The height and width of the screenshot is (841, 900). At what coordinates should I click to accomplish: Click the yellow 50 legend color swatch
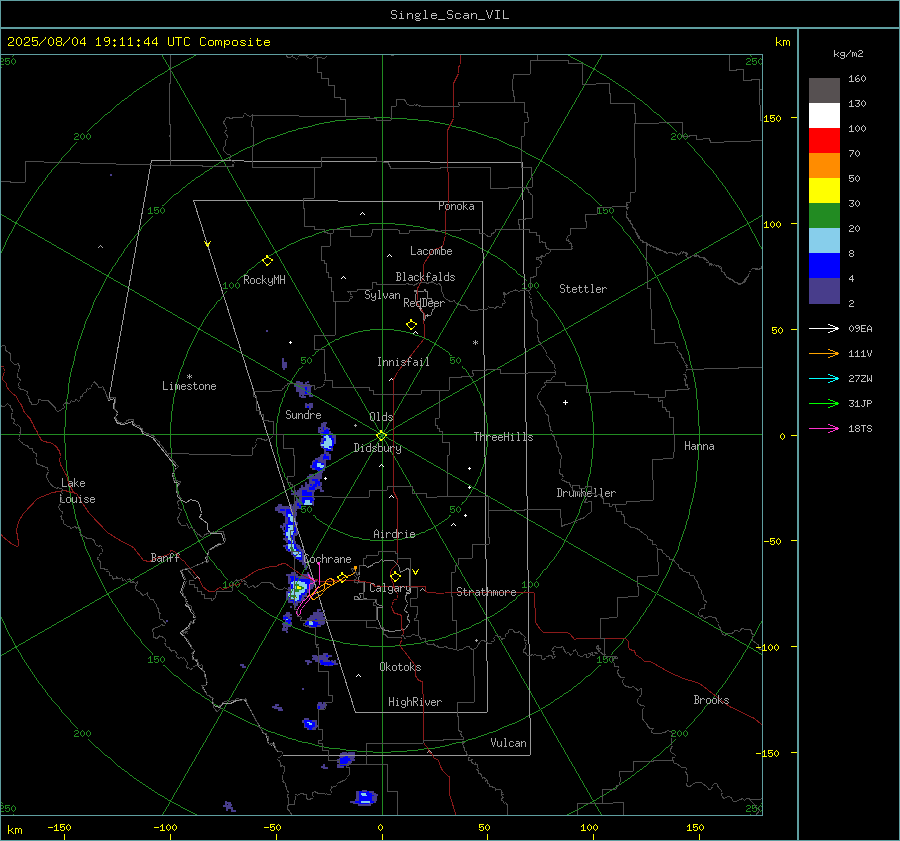(824, 191)
